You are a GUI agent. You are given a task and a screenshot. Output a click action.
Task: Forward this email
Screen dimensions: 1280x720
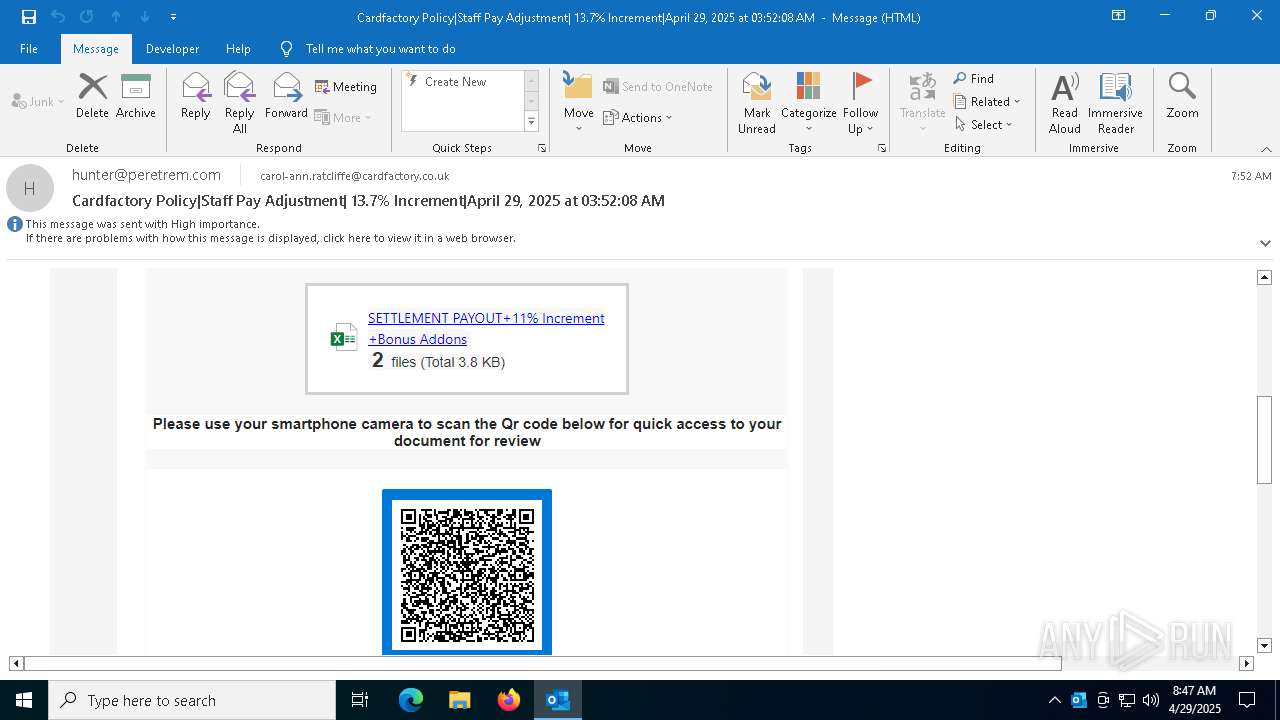click(286, 96)
